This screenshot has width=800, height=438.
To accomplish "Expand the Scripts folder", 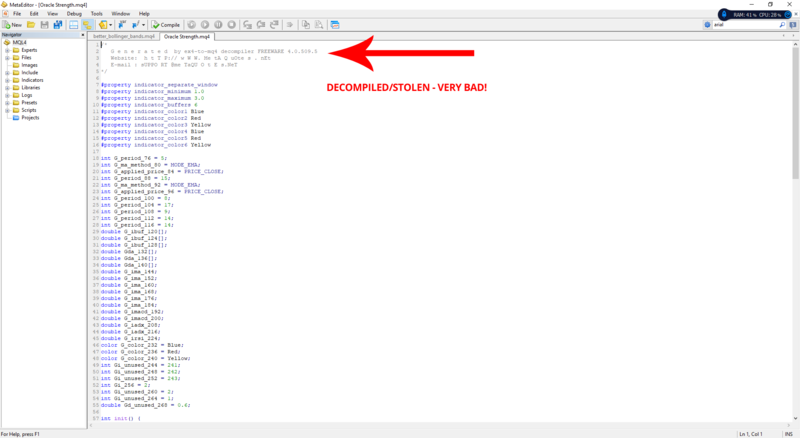I will (7, 110).
